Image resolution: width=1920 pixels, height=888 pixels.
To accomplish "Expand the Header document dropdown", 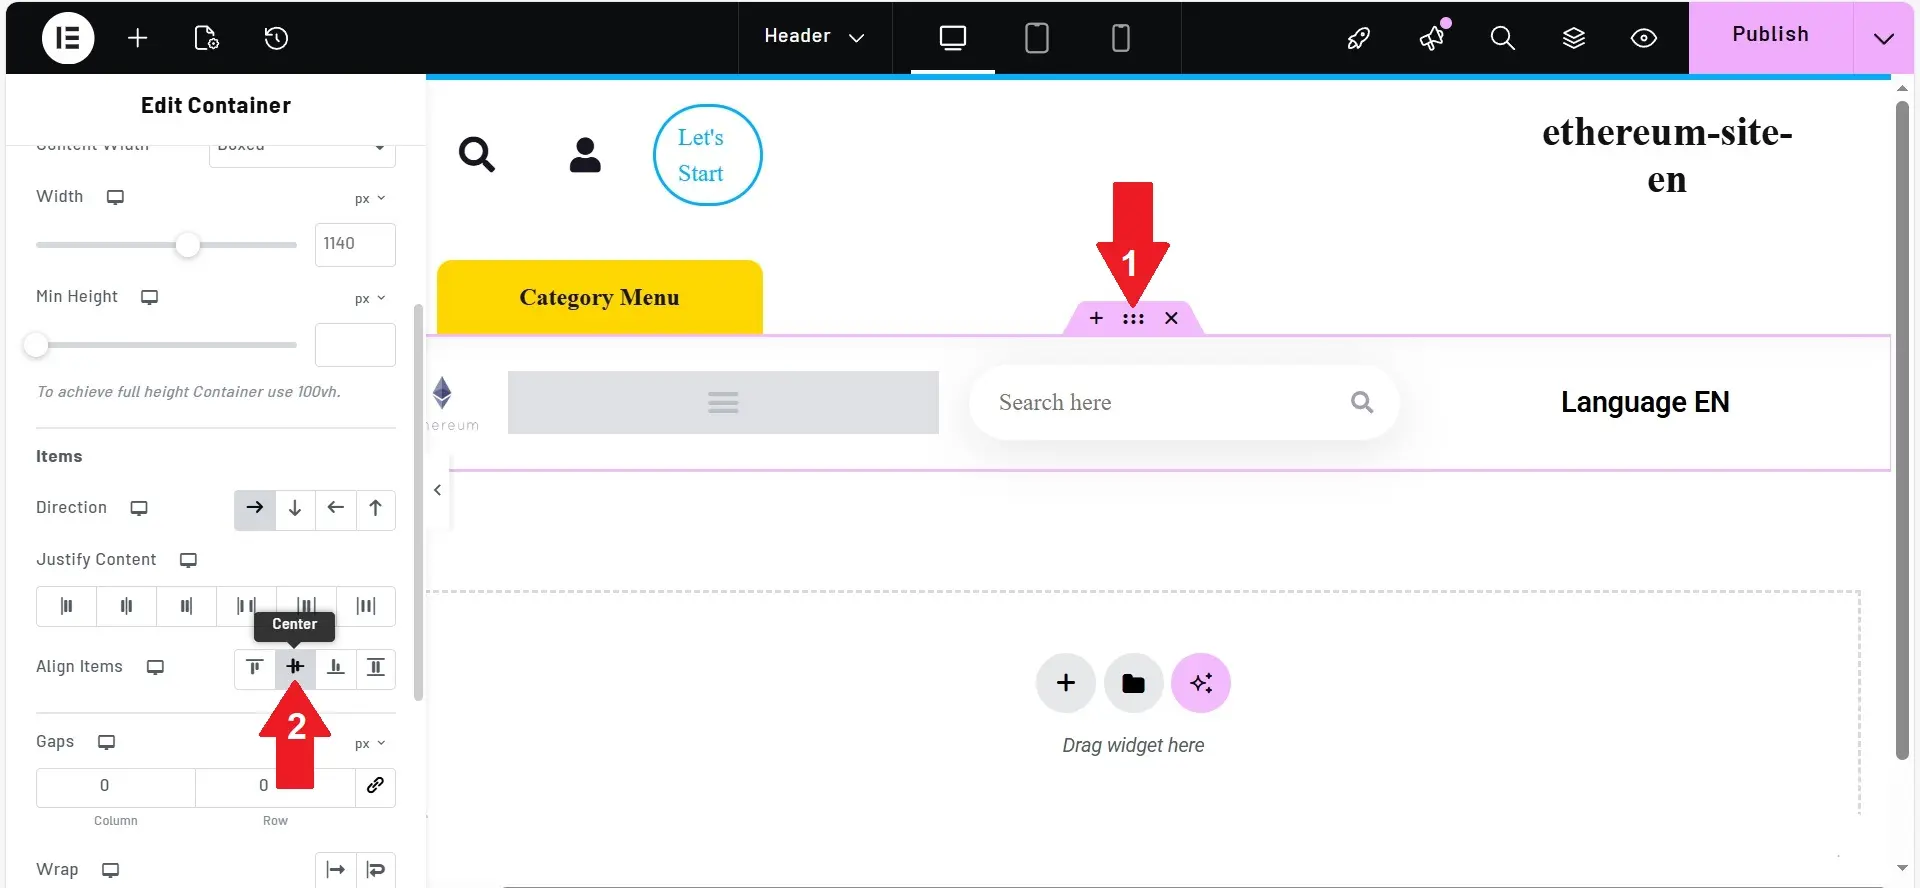I will (x=814, y=37).
